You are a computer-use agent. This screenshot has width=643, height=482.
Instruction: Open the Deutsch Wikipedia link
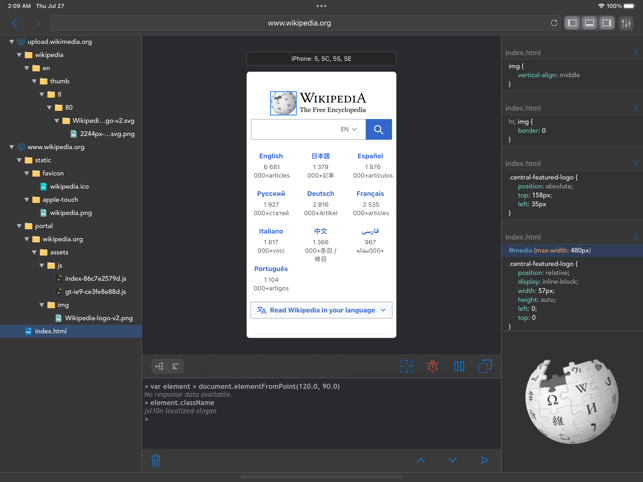[x=321, y=194]
